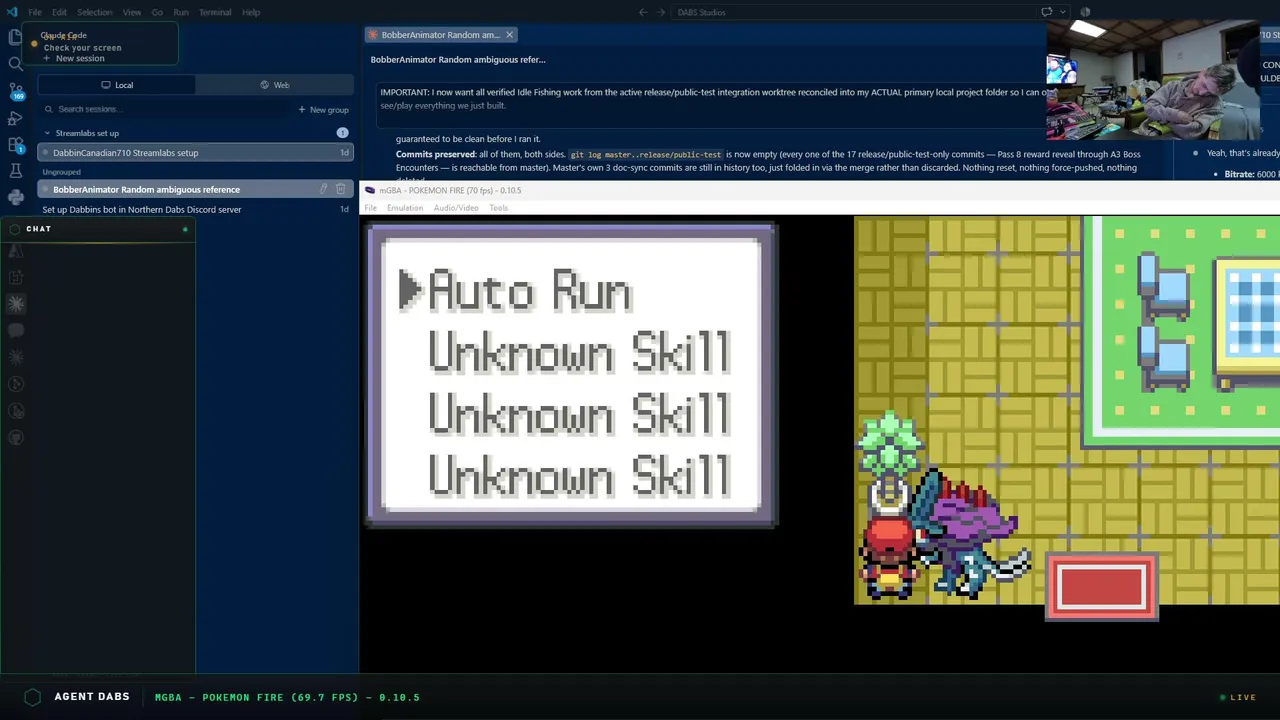Viewport: 1280px width, 720px height.
Task: Open the Run menu in VS Code
Action: pyautogui.click(x=181, y=12)
